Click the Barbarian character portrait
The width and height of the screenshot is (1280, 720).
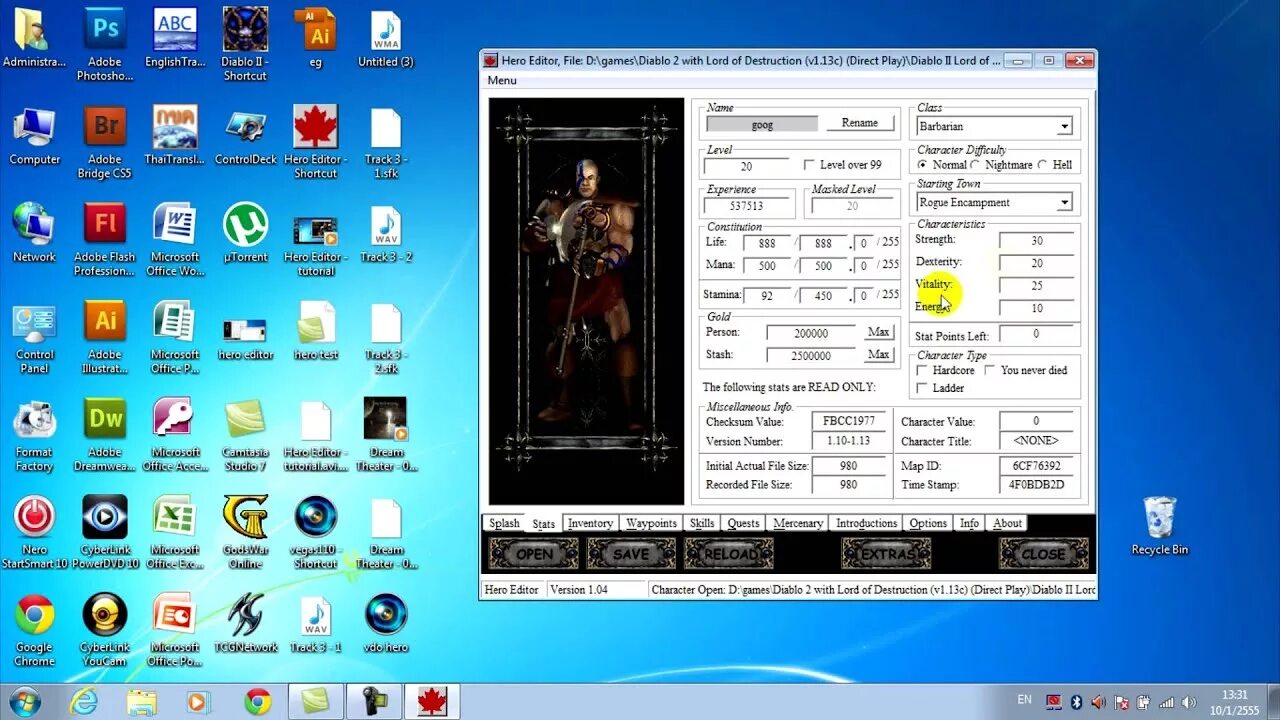point(586,301)
